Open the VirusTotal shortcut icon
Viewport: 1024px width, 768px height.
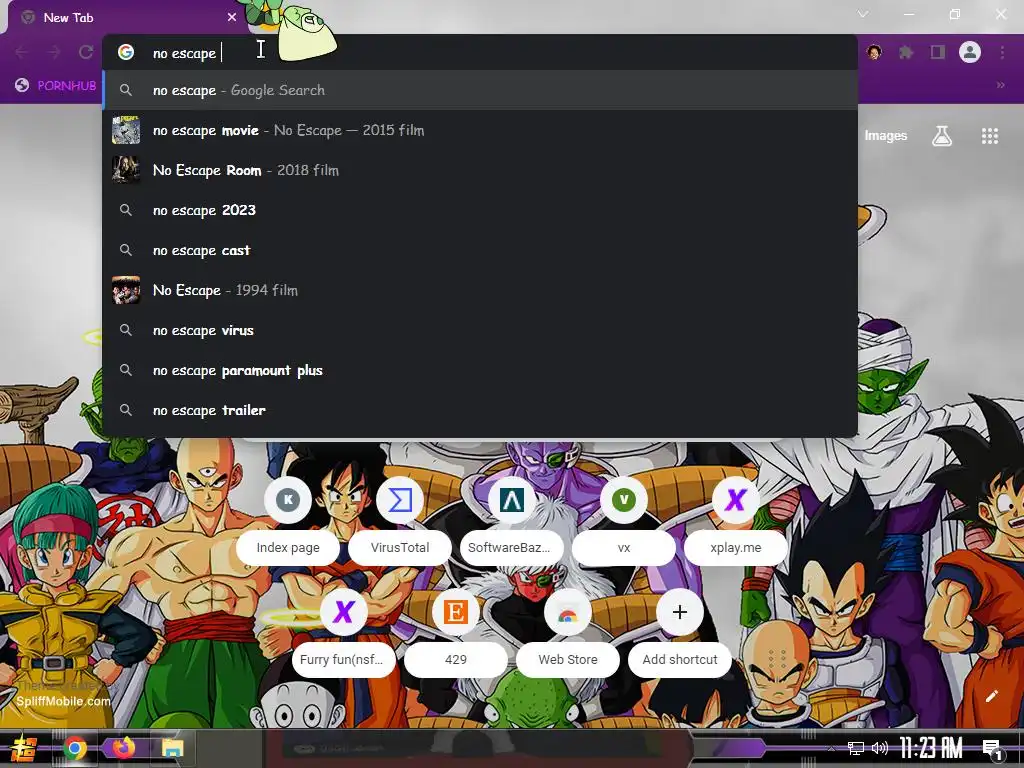[400, 500]
